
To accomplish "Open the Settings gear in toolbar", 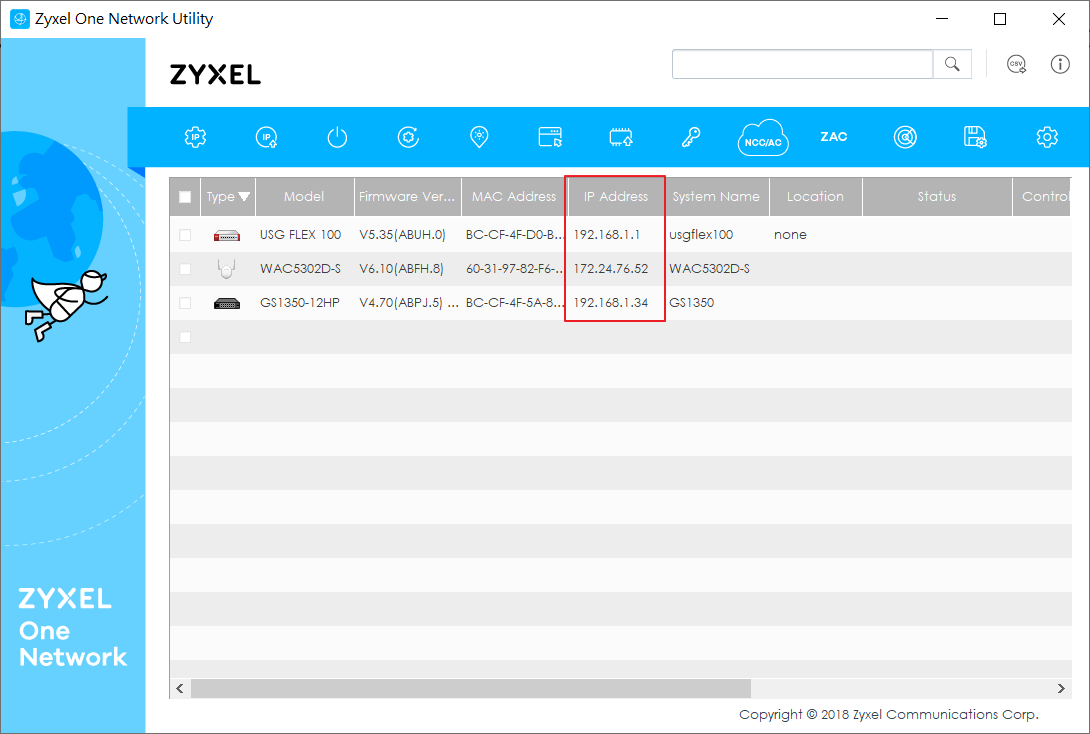I will tap(1046, 137).
